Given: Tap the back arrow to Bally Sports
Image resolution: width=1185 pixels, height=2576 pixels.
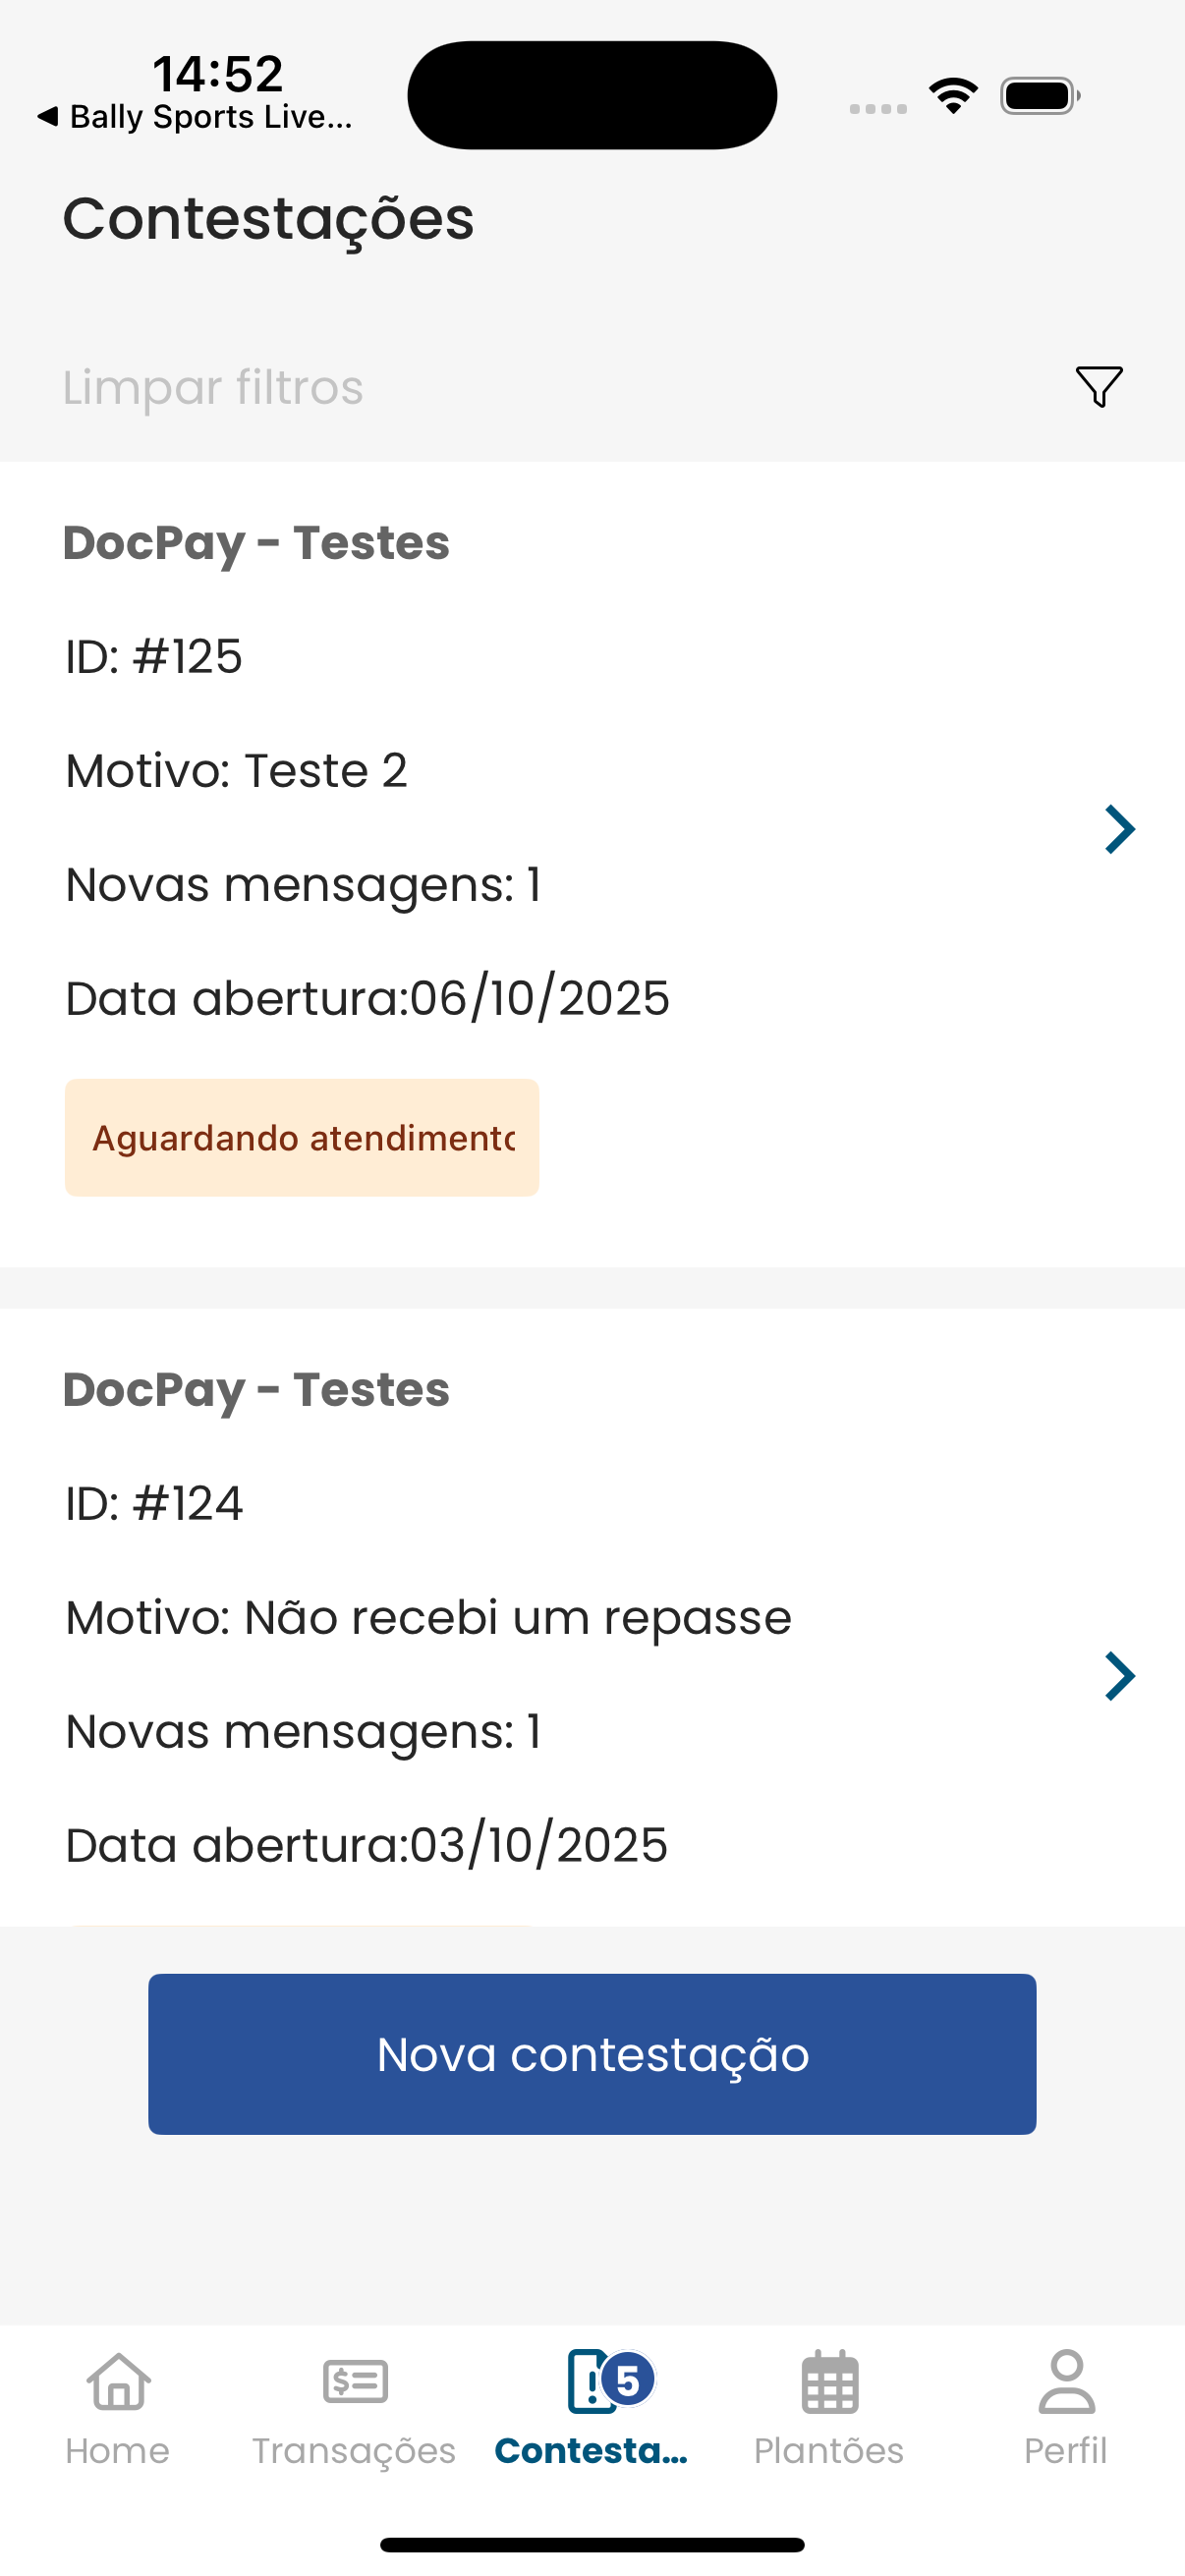Looking at the screenshot, I should pyautogui.click(x=47, y=116).
